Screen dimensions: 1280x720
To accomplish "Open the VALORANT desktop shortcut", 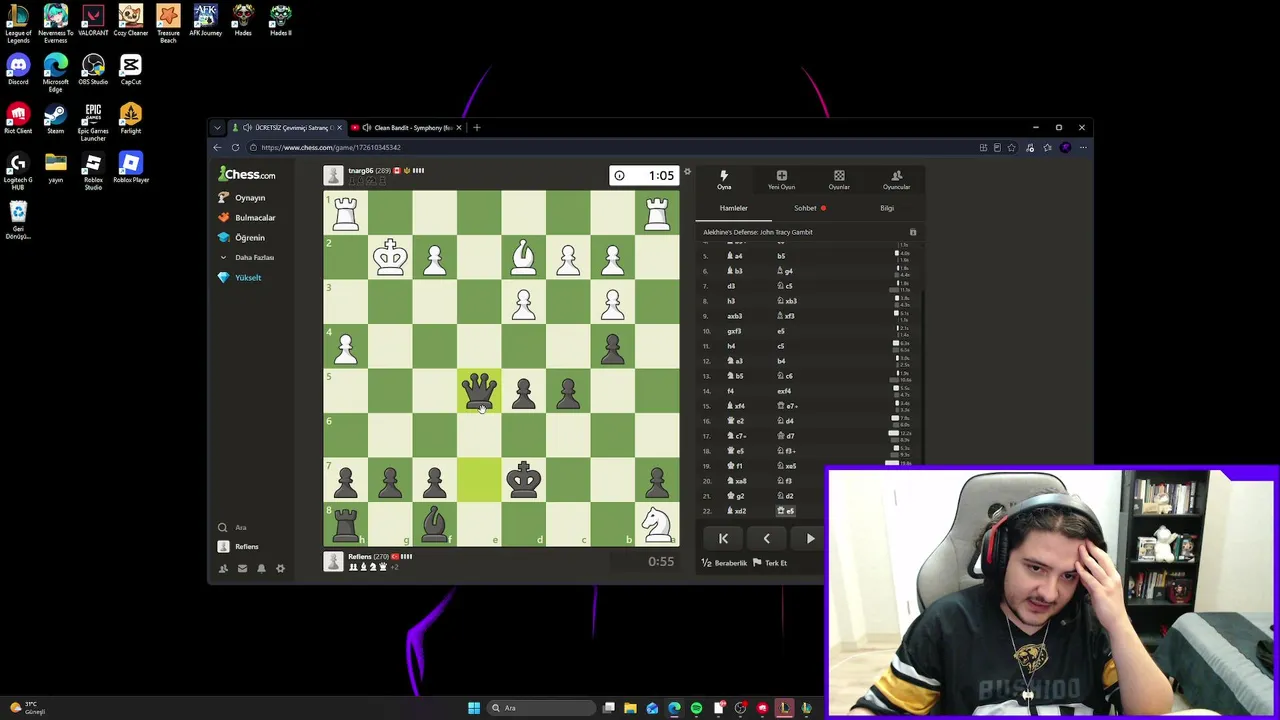I will (x=93, y=21).
